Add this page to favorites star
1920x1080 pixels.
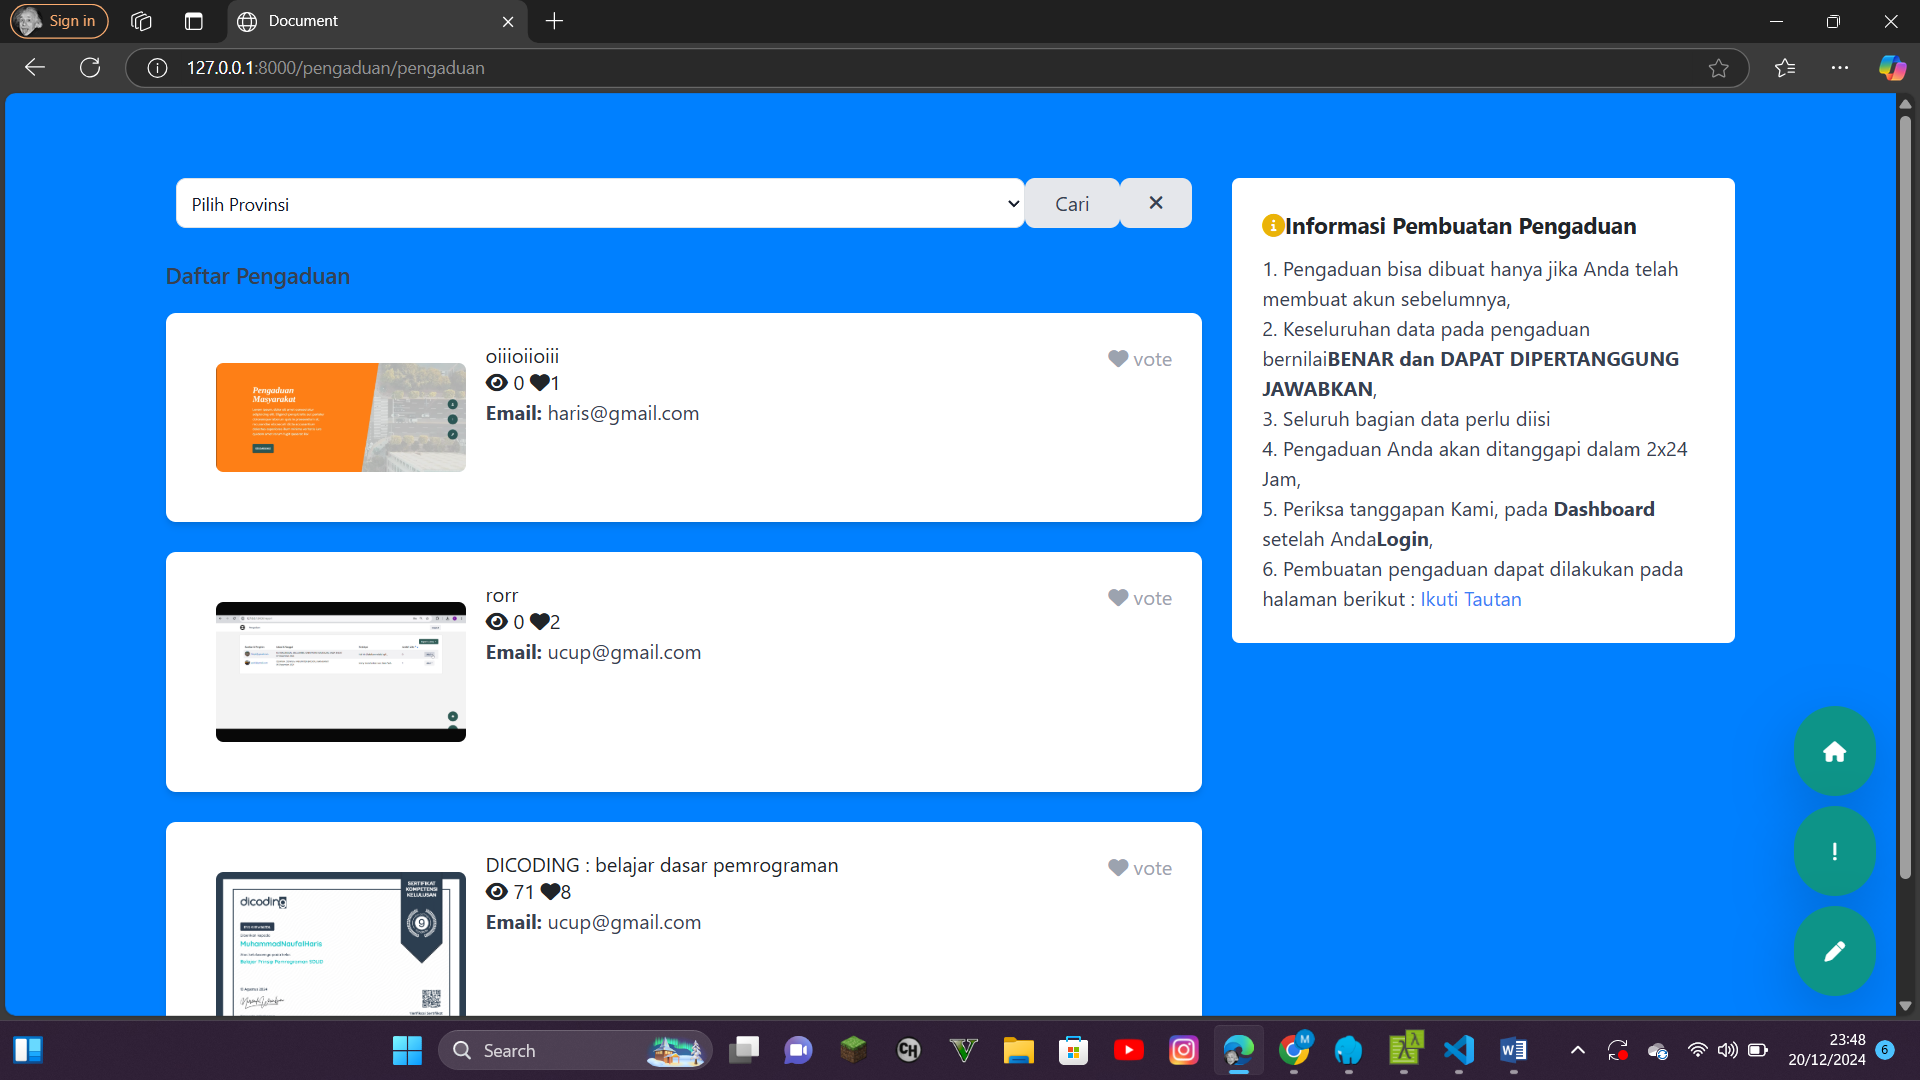tap(1718, 68)
